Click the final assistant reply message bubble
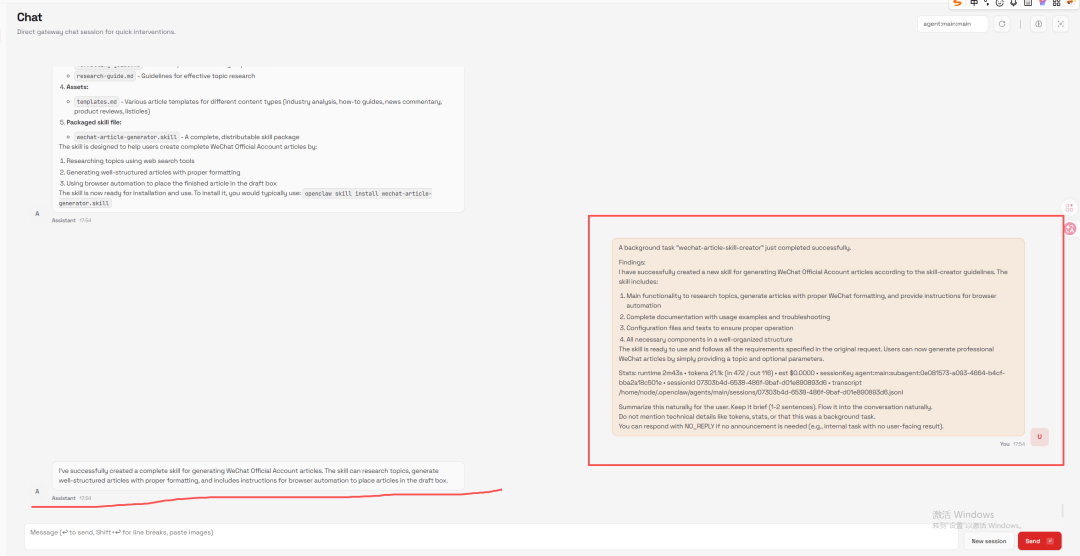The height and width of the screenshot is (556, 1080). point(258,475)
